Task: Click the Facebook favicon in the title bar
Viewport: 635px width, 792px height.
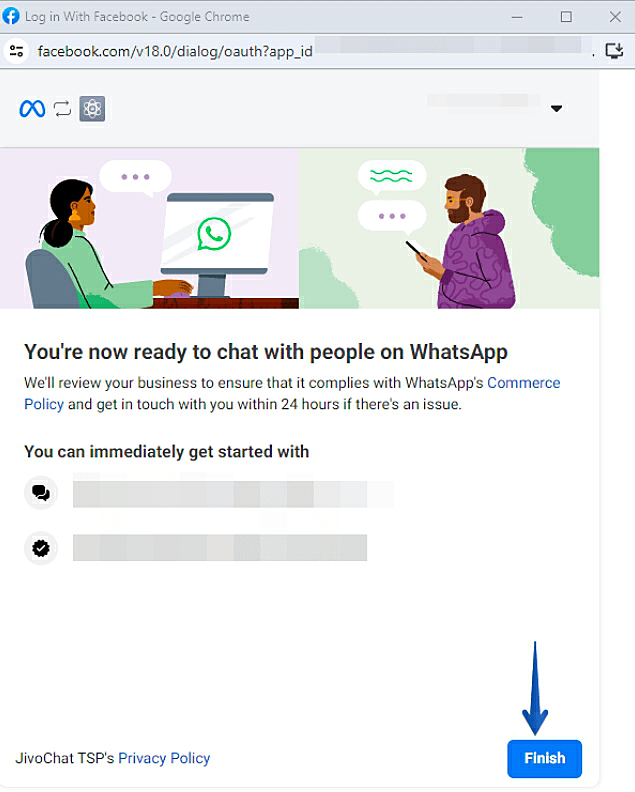Action: 11,16
